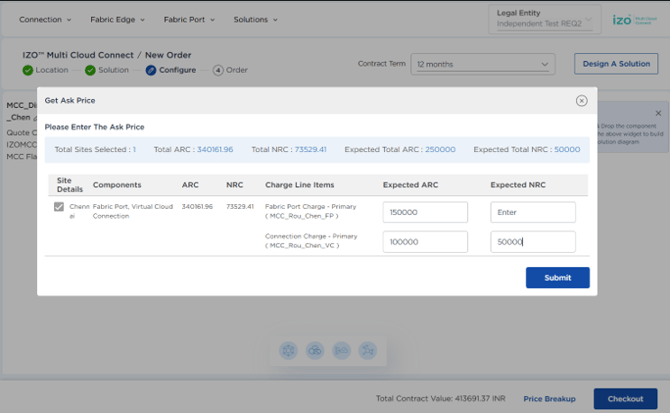Open the Connection menu
Image resolution: width=670 pixels, height=413 pixels.
coord(45,20)
